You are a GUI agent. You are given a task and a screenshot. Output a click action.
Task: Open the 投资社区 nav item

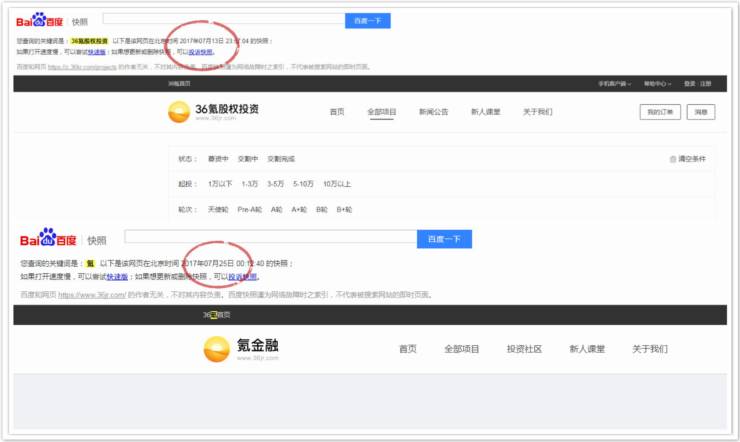click(x=524, y=349)
